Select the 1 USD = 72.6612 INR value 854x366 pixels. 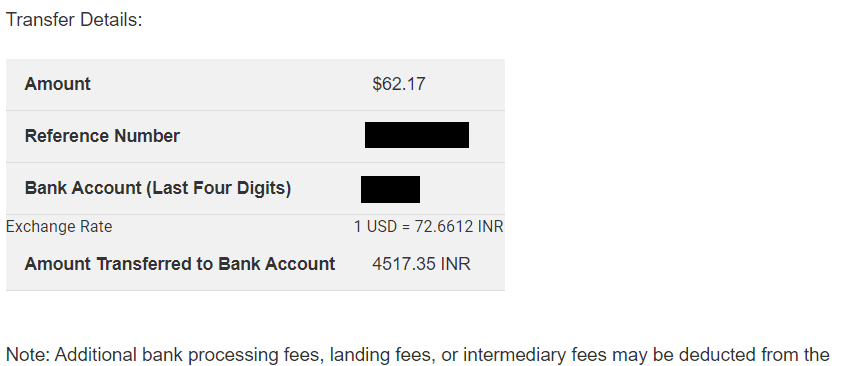(x=429, y=227)
